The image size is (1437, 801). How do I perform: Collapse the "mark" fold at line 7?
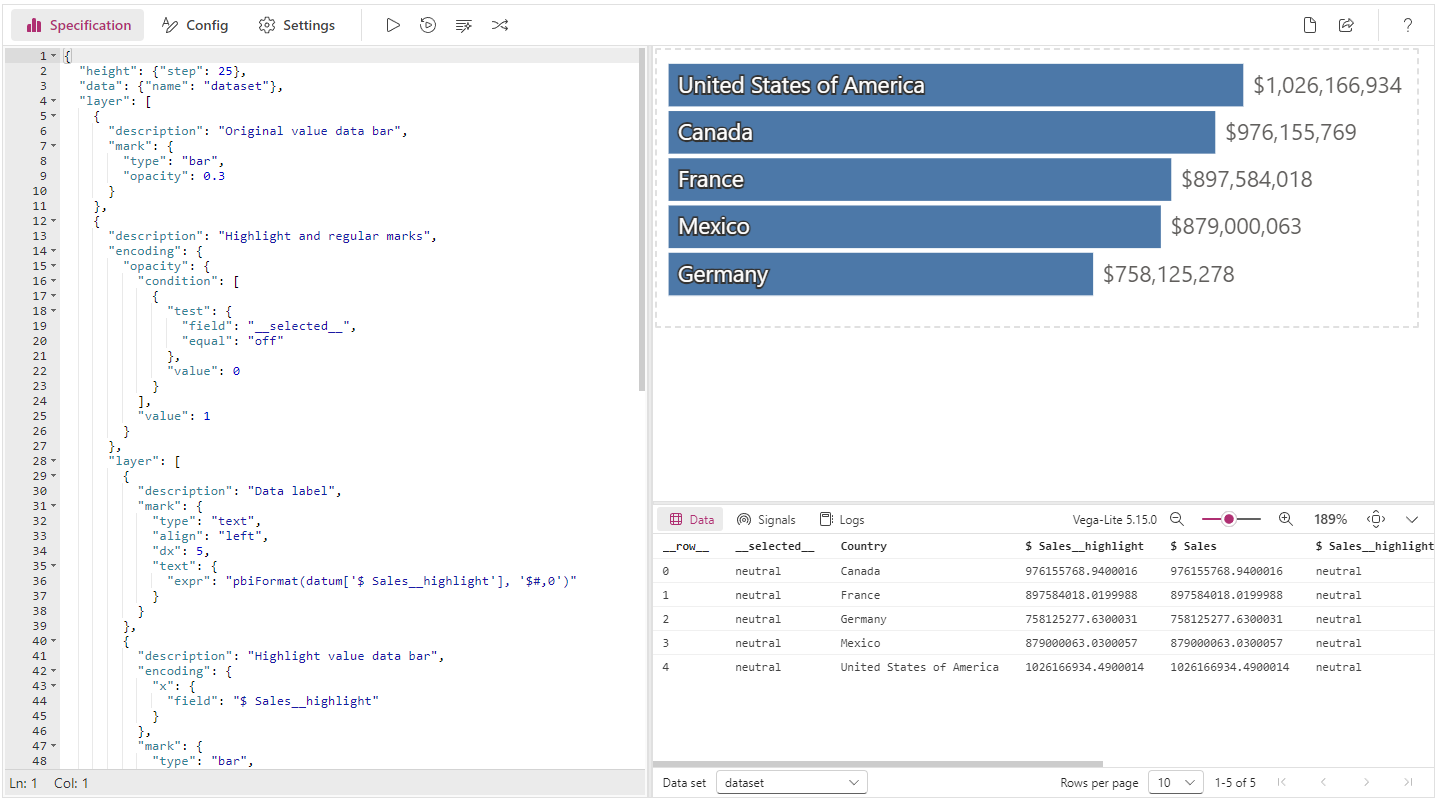[x=53, y=146]
